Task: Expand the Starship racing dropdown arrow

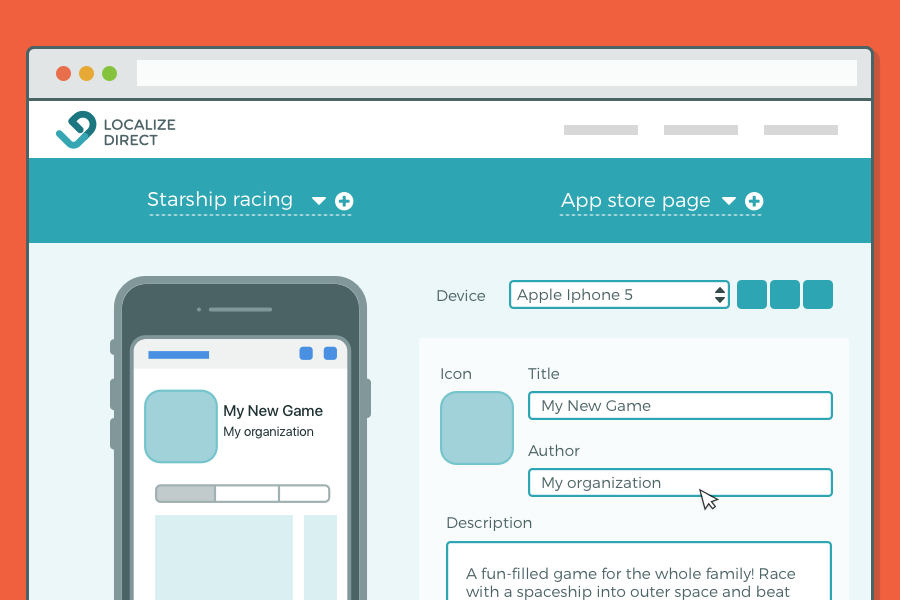Action: (x=319, y=201)
